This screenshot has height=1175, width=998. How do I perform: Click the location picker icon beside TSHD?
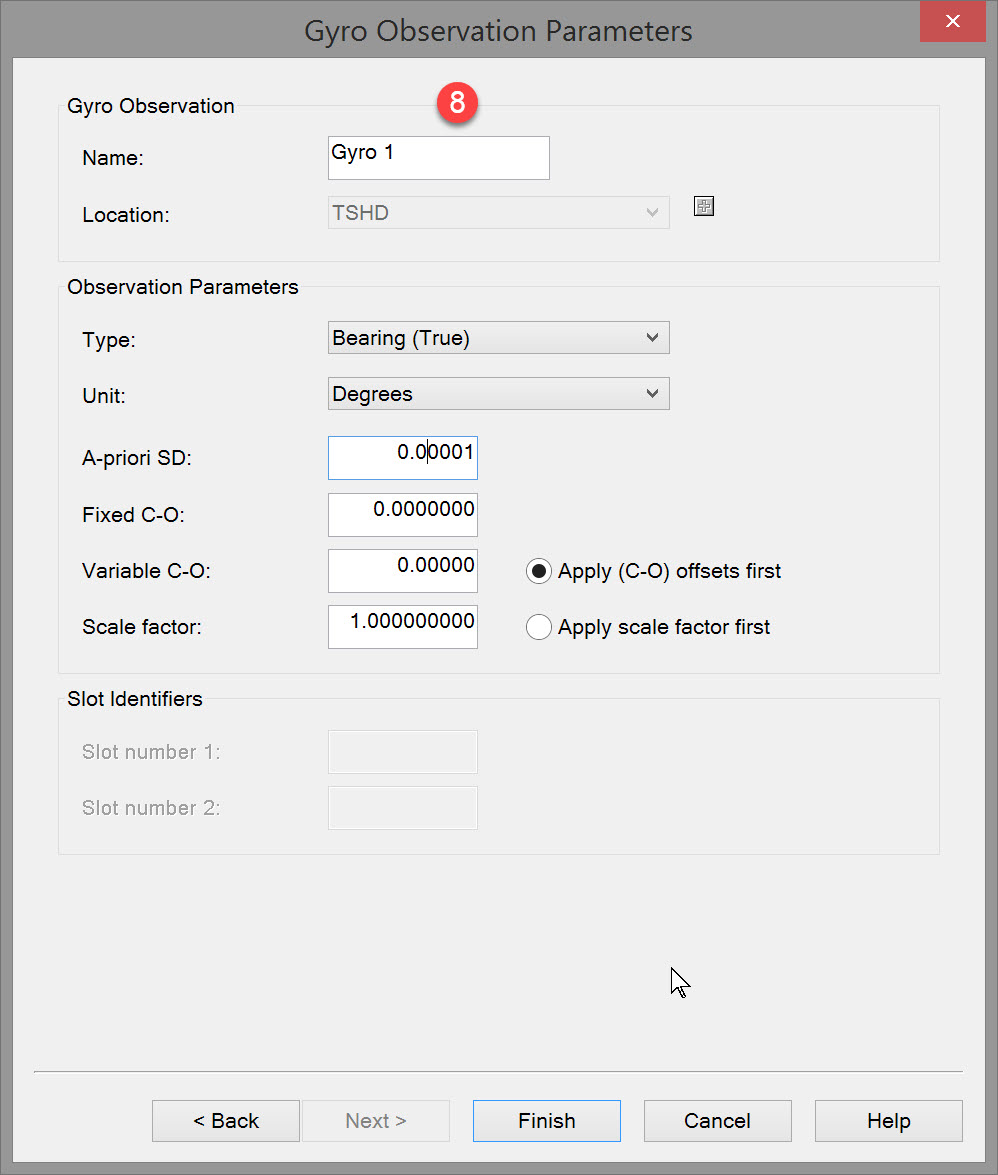[704, 207]
